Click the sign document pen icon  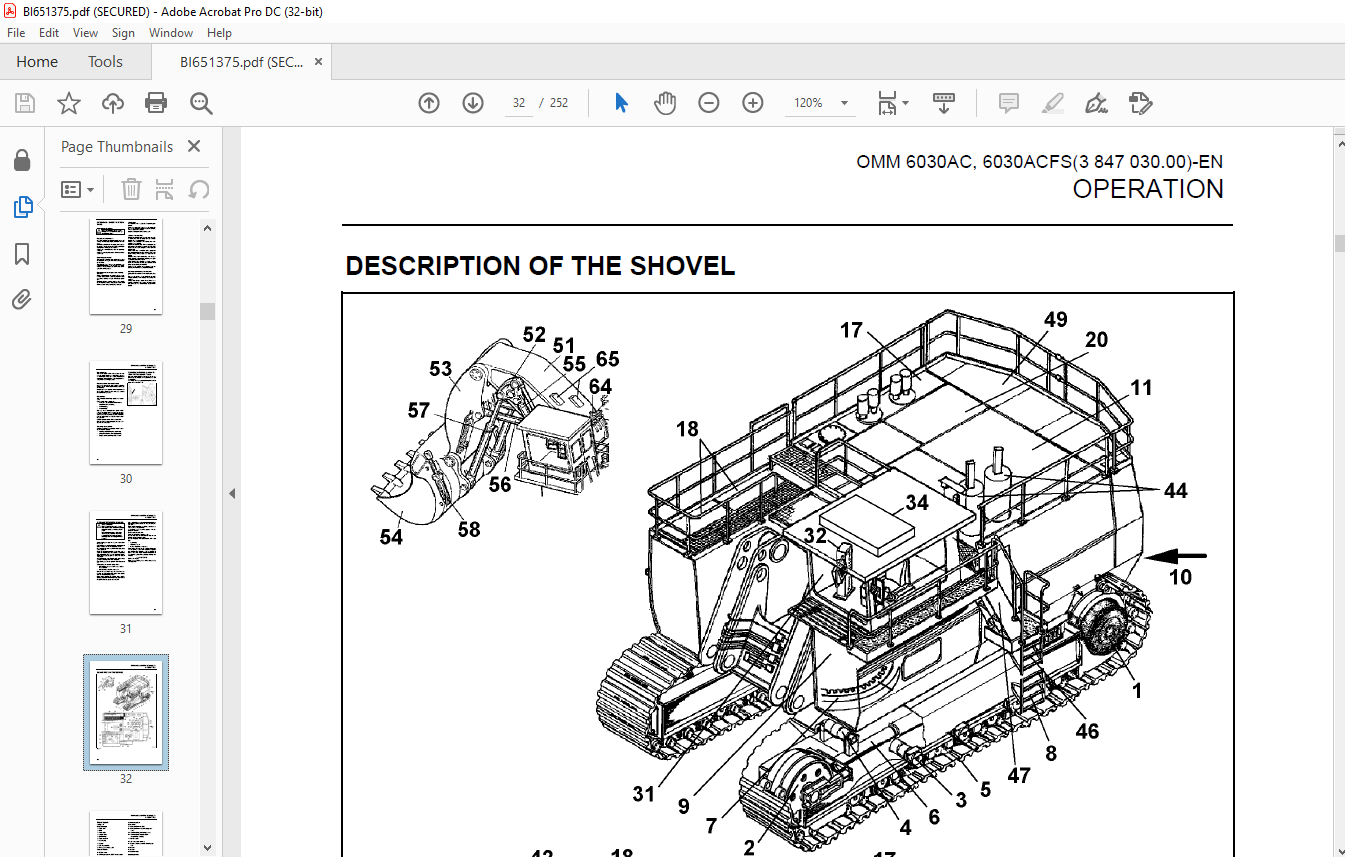coord(1096,103)
